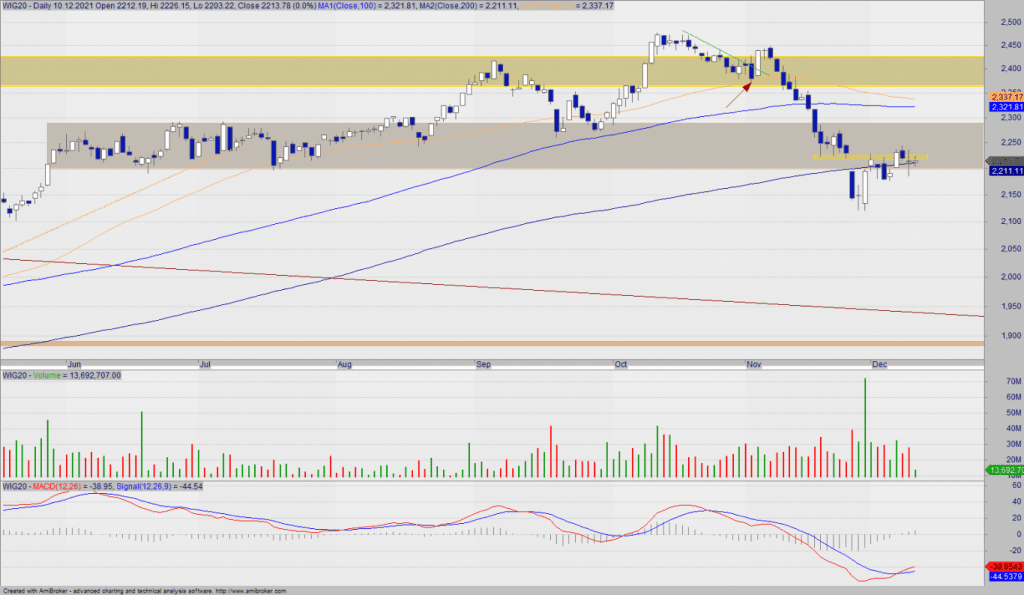The width and height of the screenshot is (1024, 595).
Task: Click the blue Signal value tag -44.5379
Action: (x=1005, y=577)
